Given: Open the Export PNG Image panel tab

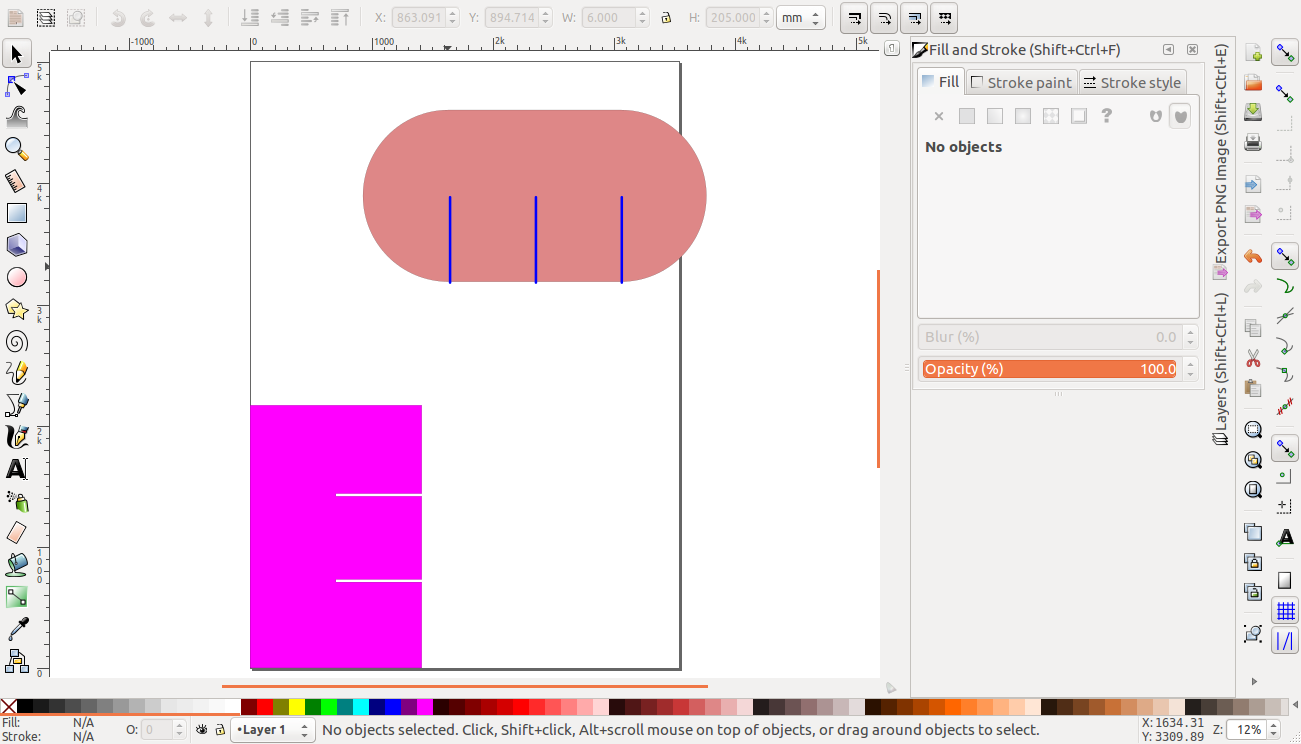Looking at the screenshot, I should pyautogui.click(x=1220, y=161).
